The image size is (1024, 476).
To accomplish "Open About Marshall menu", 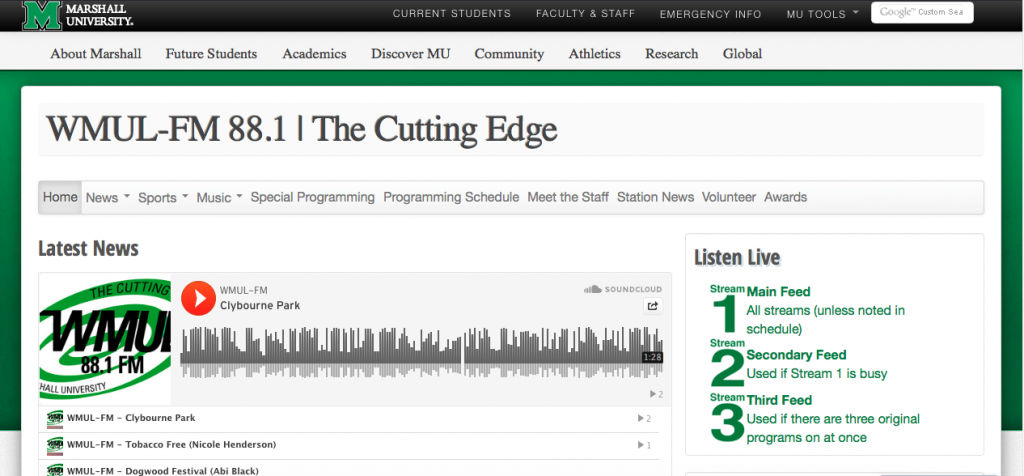I will click(x=96, y=54).
